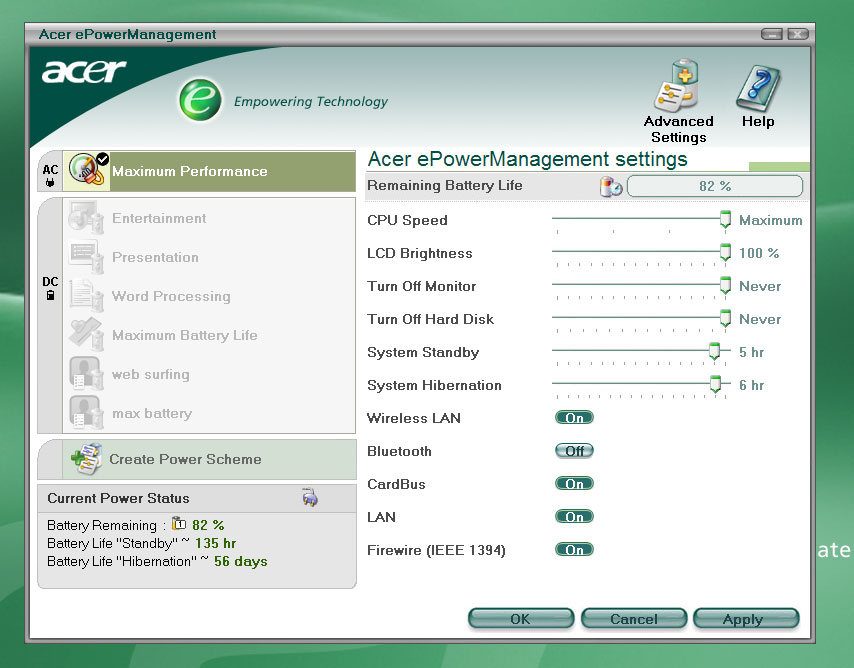854x668 pixels.
Task: Click the 'Current Power Status' heading
Action: (118, 498)
